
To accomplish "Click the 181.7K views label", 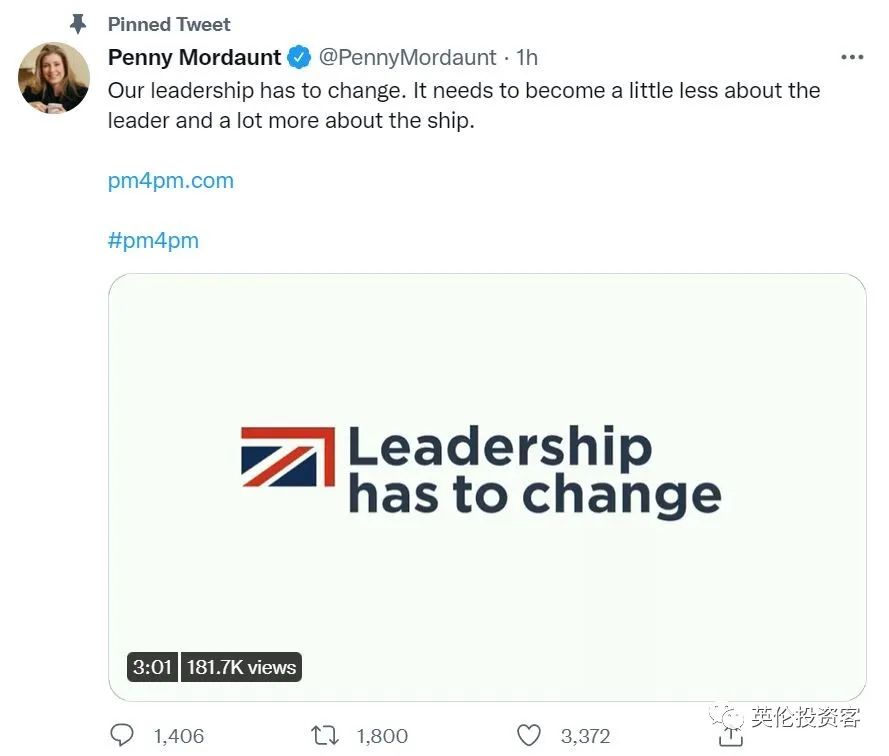I will tap(241, 667).
